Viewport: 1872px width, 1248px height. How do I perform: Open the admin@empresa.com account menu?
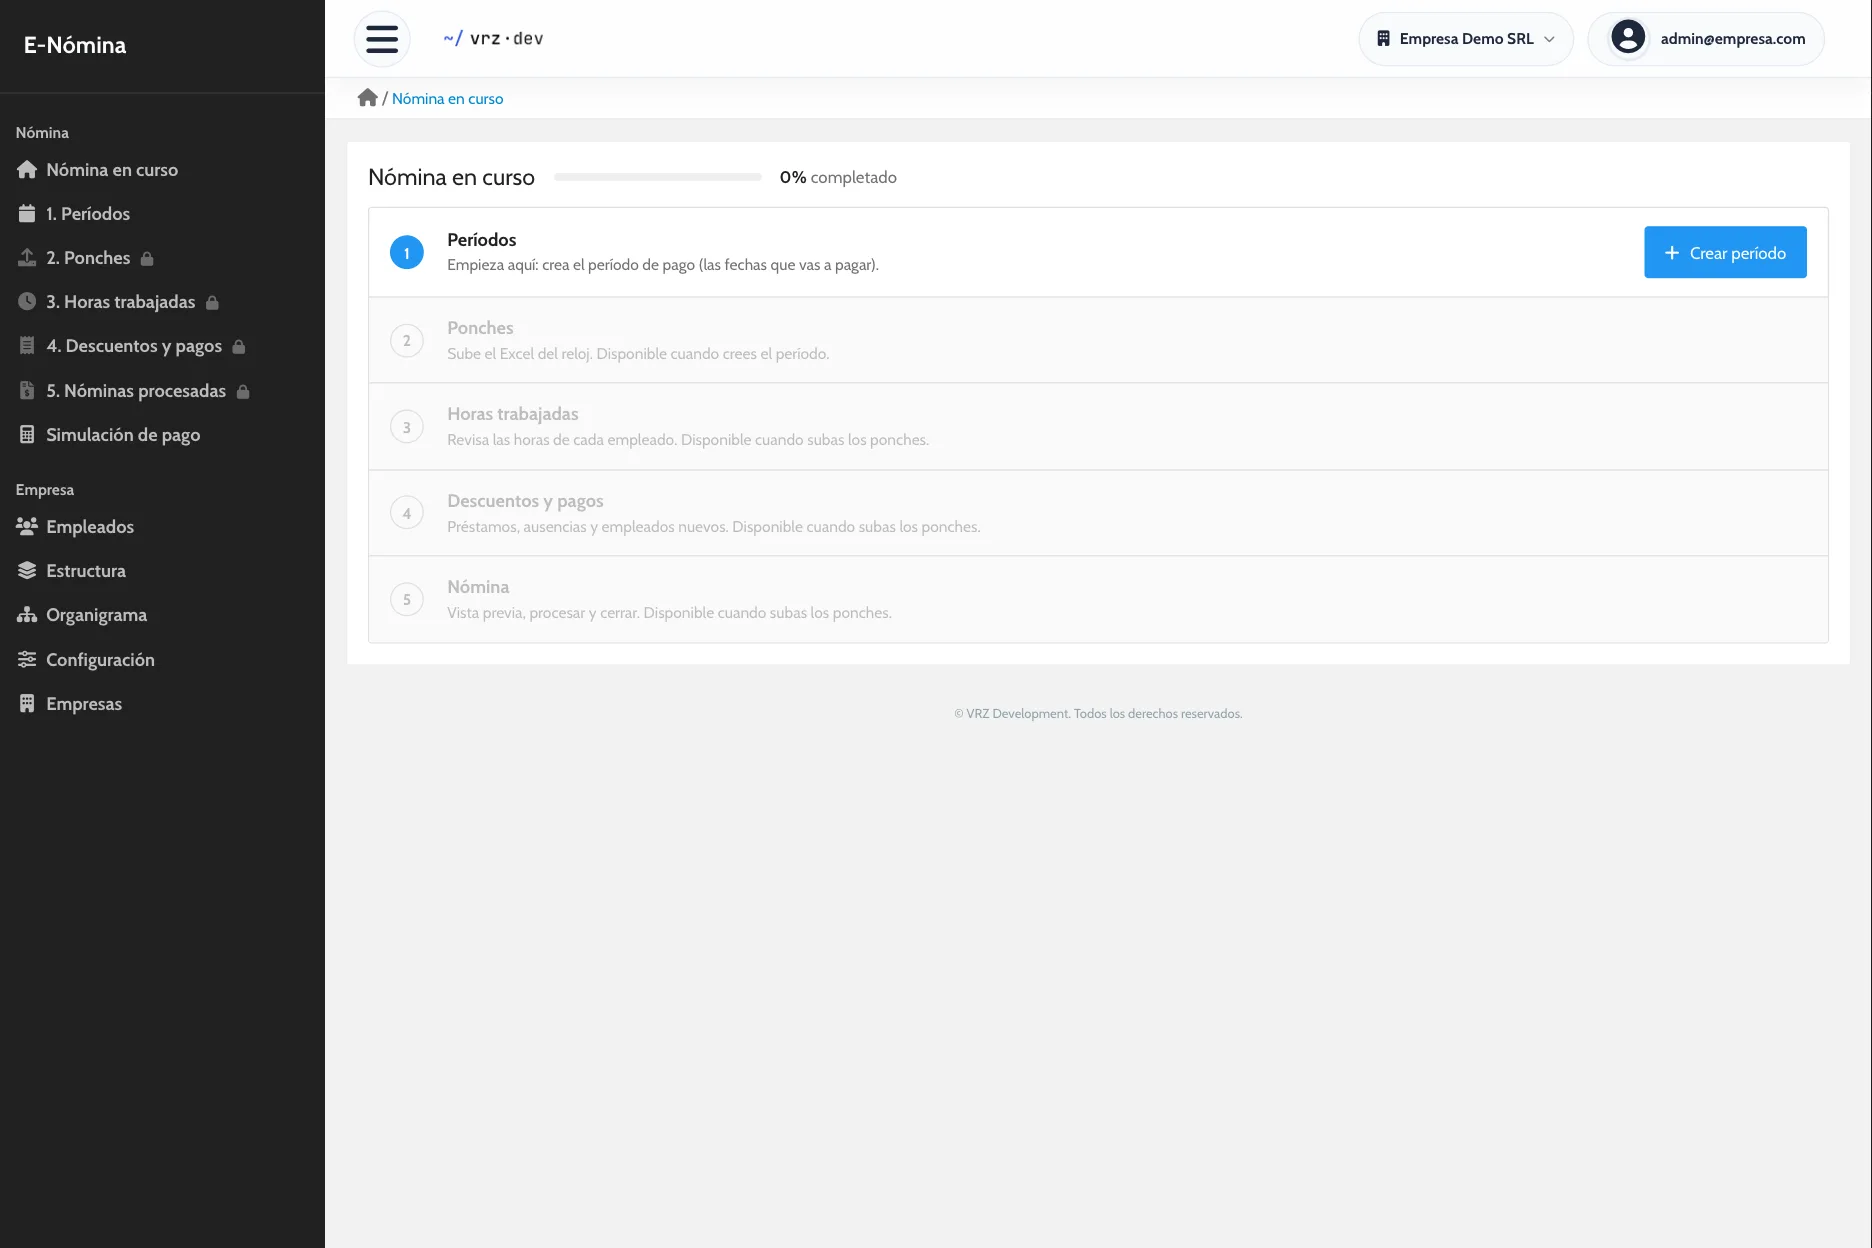coord(1706,39)
